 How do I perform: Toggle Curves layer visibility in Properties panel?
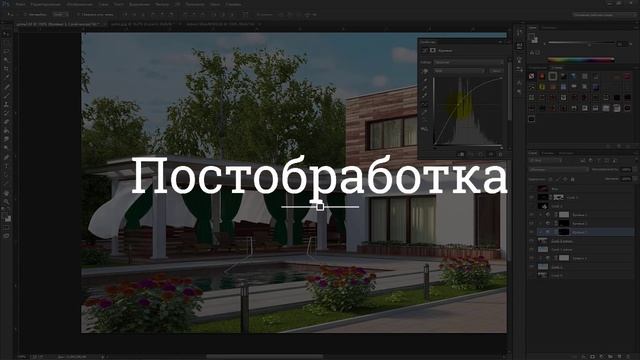click(x=491, y=154)
